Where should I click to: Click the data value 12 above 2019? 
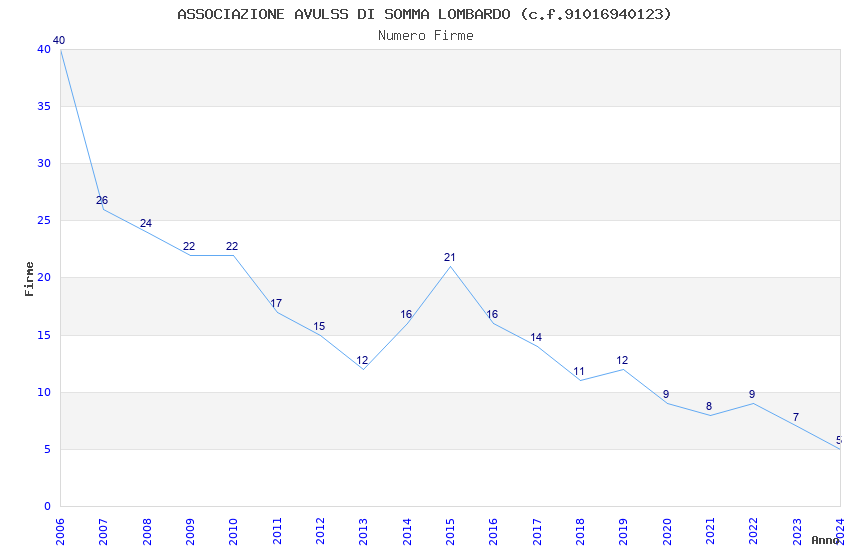tap(622, 360)
